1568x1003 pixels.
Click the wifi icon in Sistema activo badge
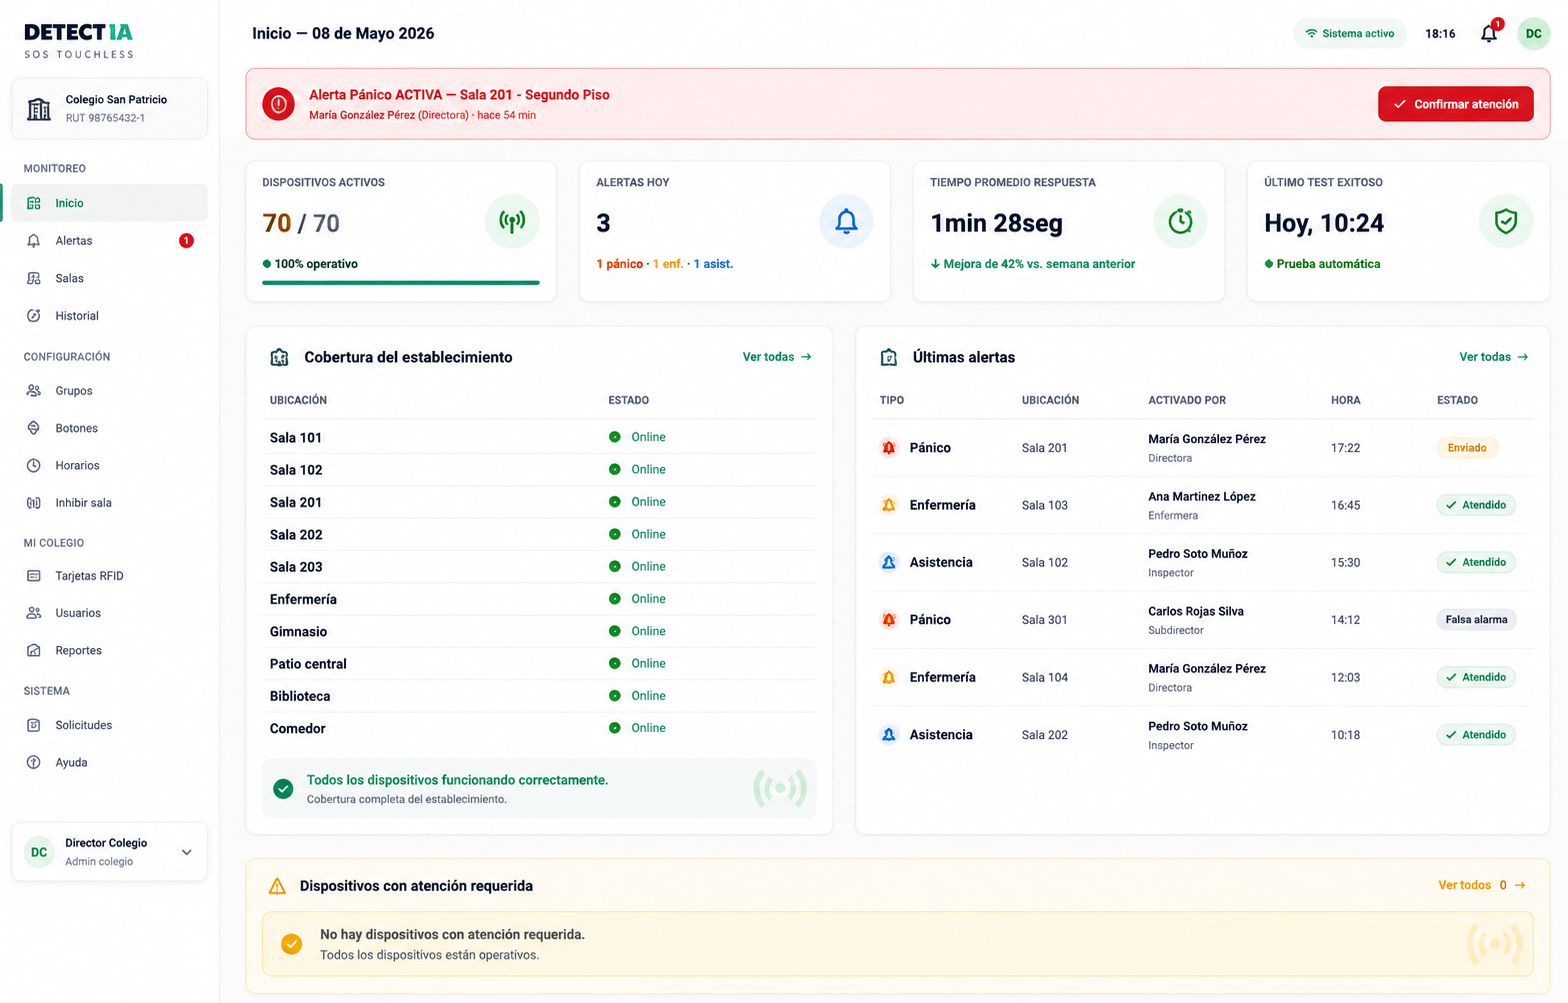point(1310,33)
